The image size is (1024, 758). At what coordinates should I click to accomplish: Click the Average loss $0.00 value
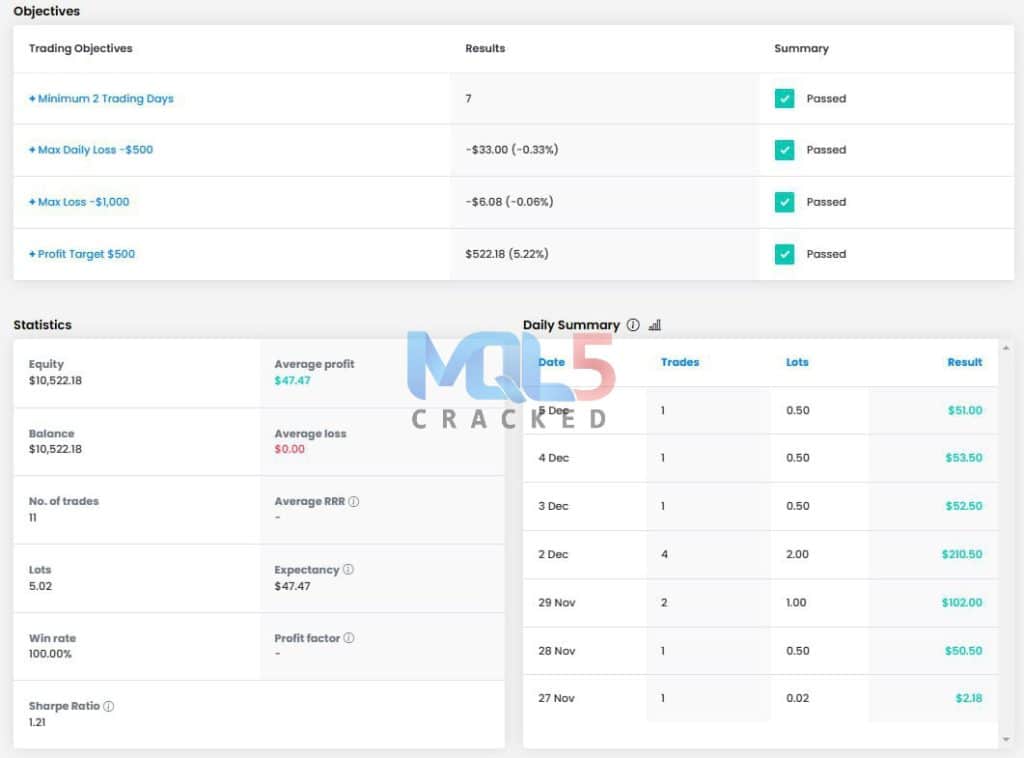[289, 449]
